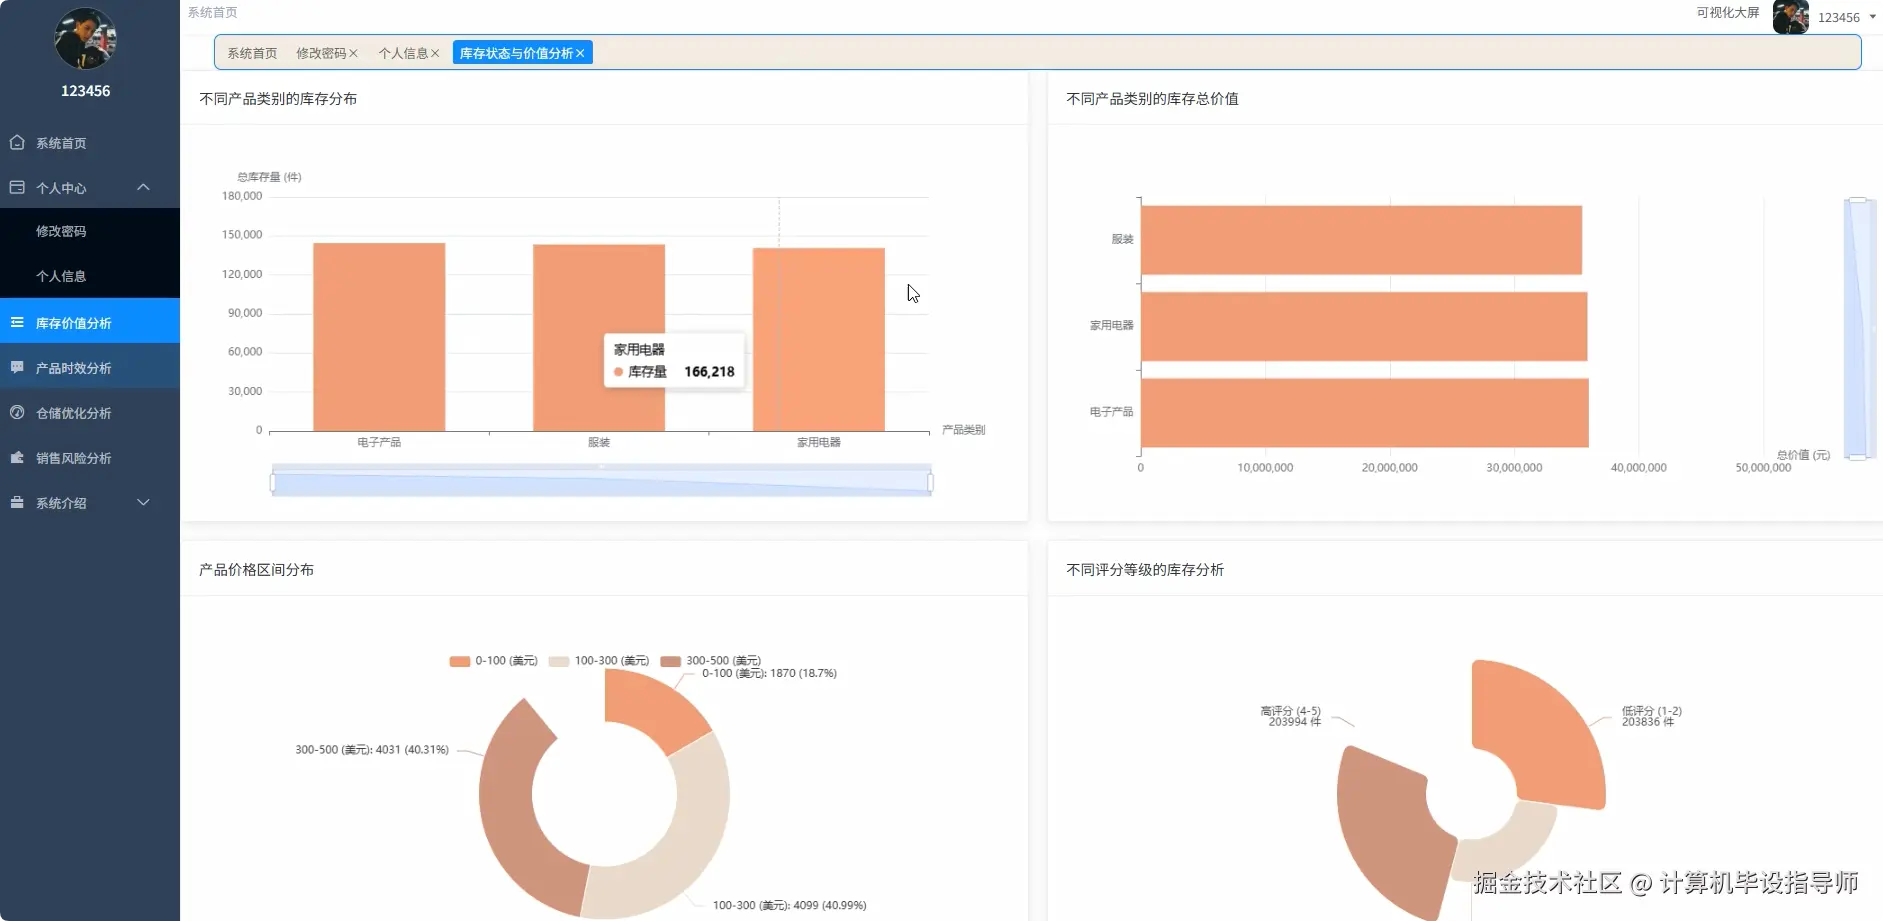Toggle the 0-100 (美元) legend item
Screen dimensions: 1883x921
(494, 661)
